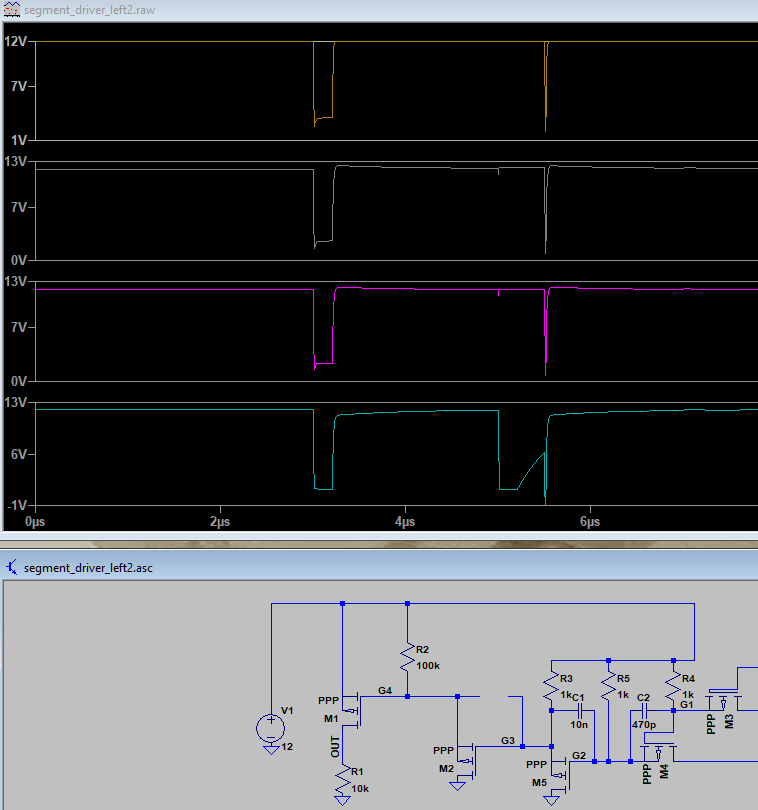Click the R5 component label
This screenshot has height=810, width=758.
[623, 678]
